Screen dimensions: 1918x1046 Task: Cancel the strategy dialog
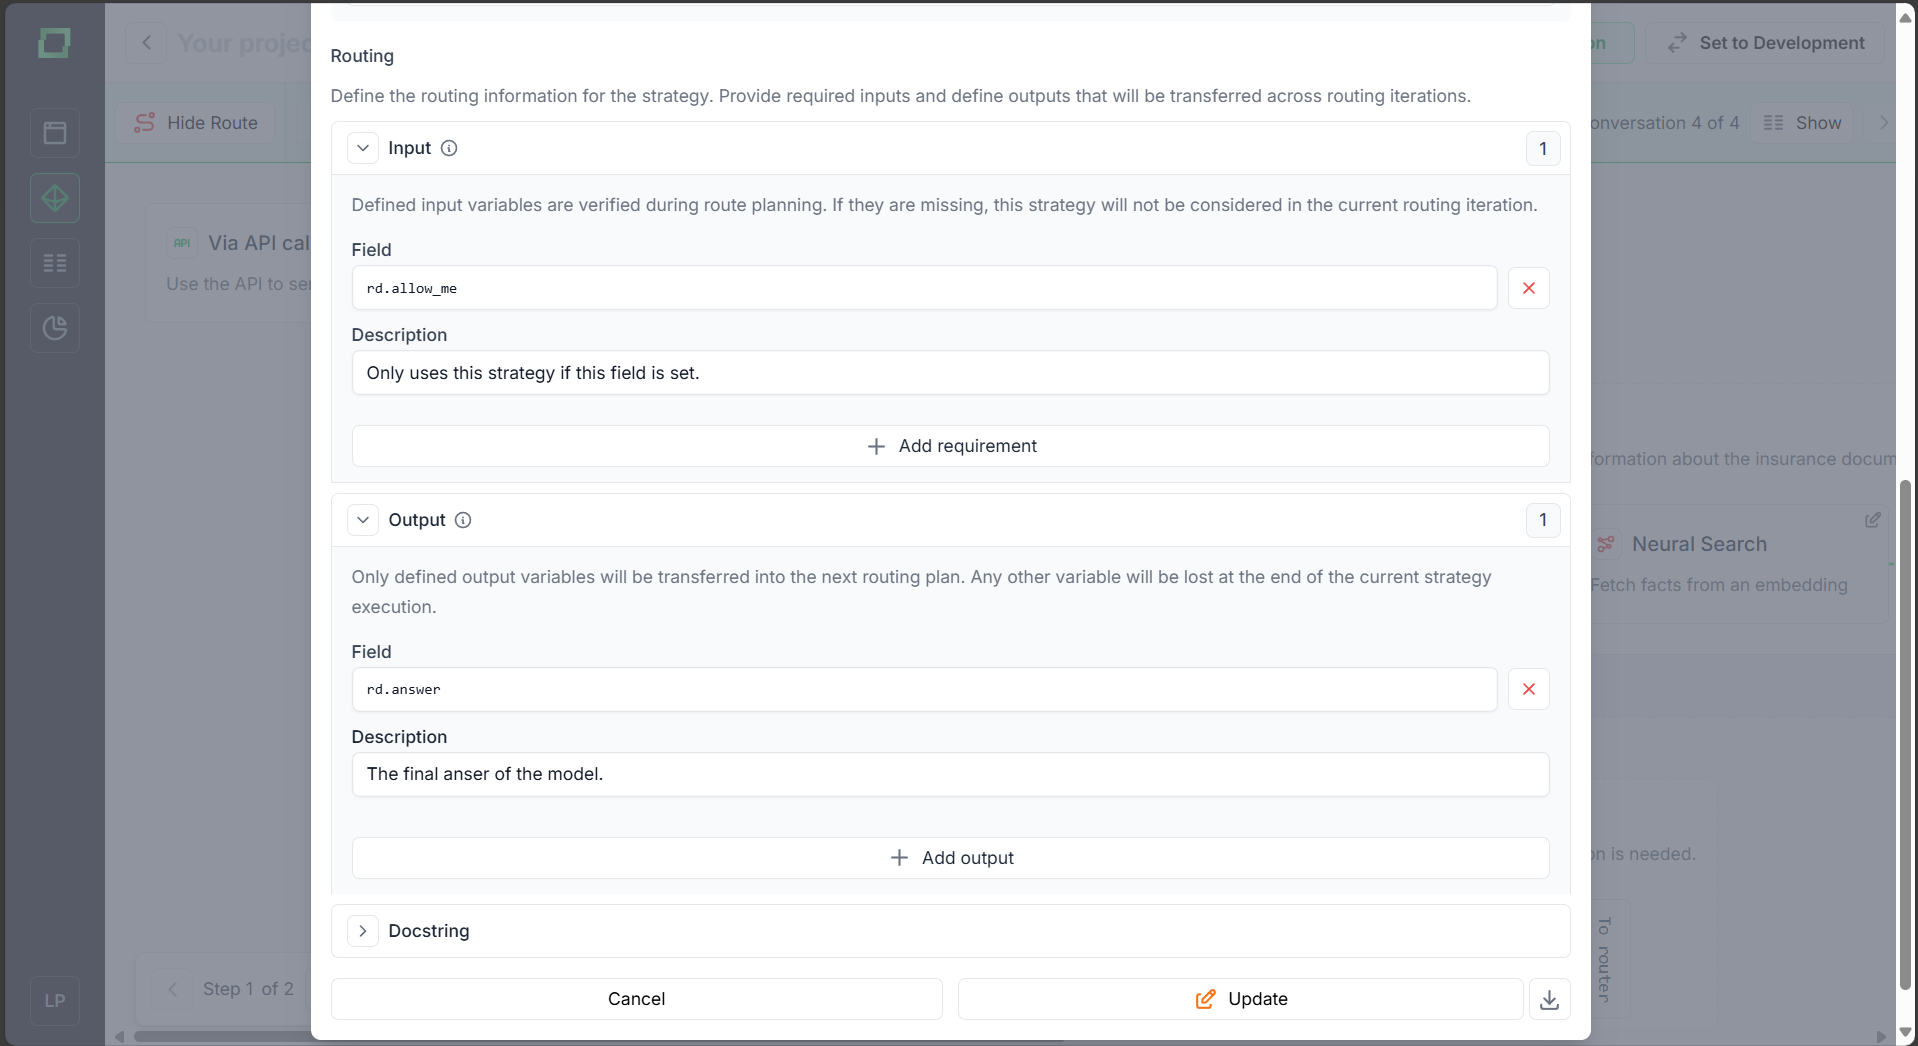click(636, 999)
